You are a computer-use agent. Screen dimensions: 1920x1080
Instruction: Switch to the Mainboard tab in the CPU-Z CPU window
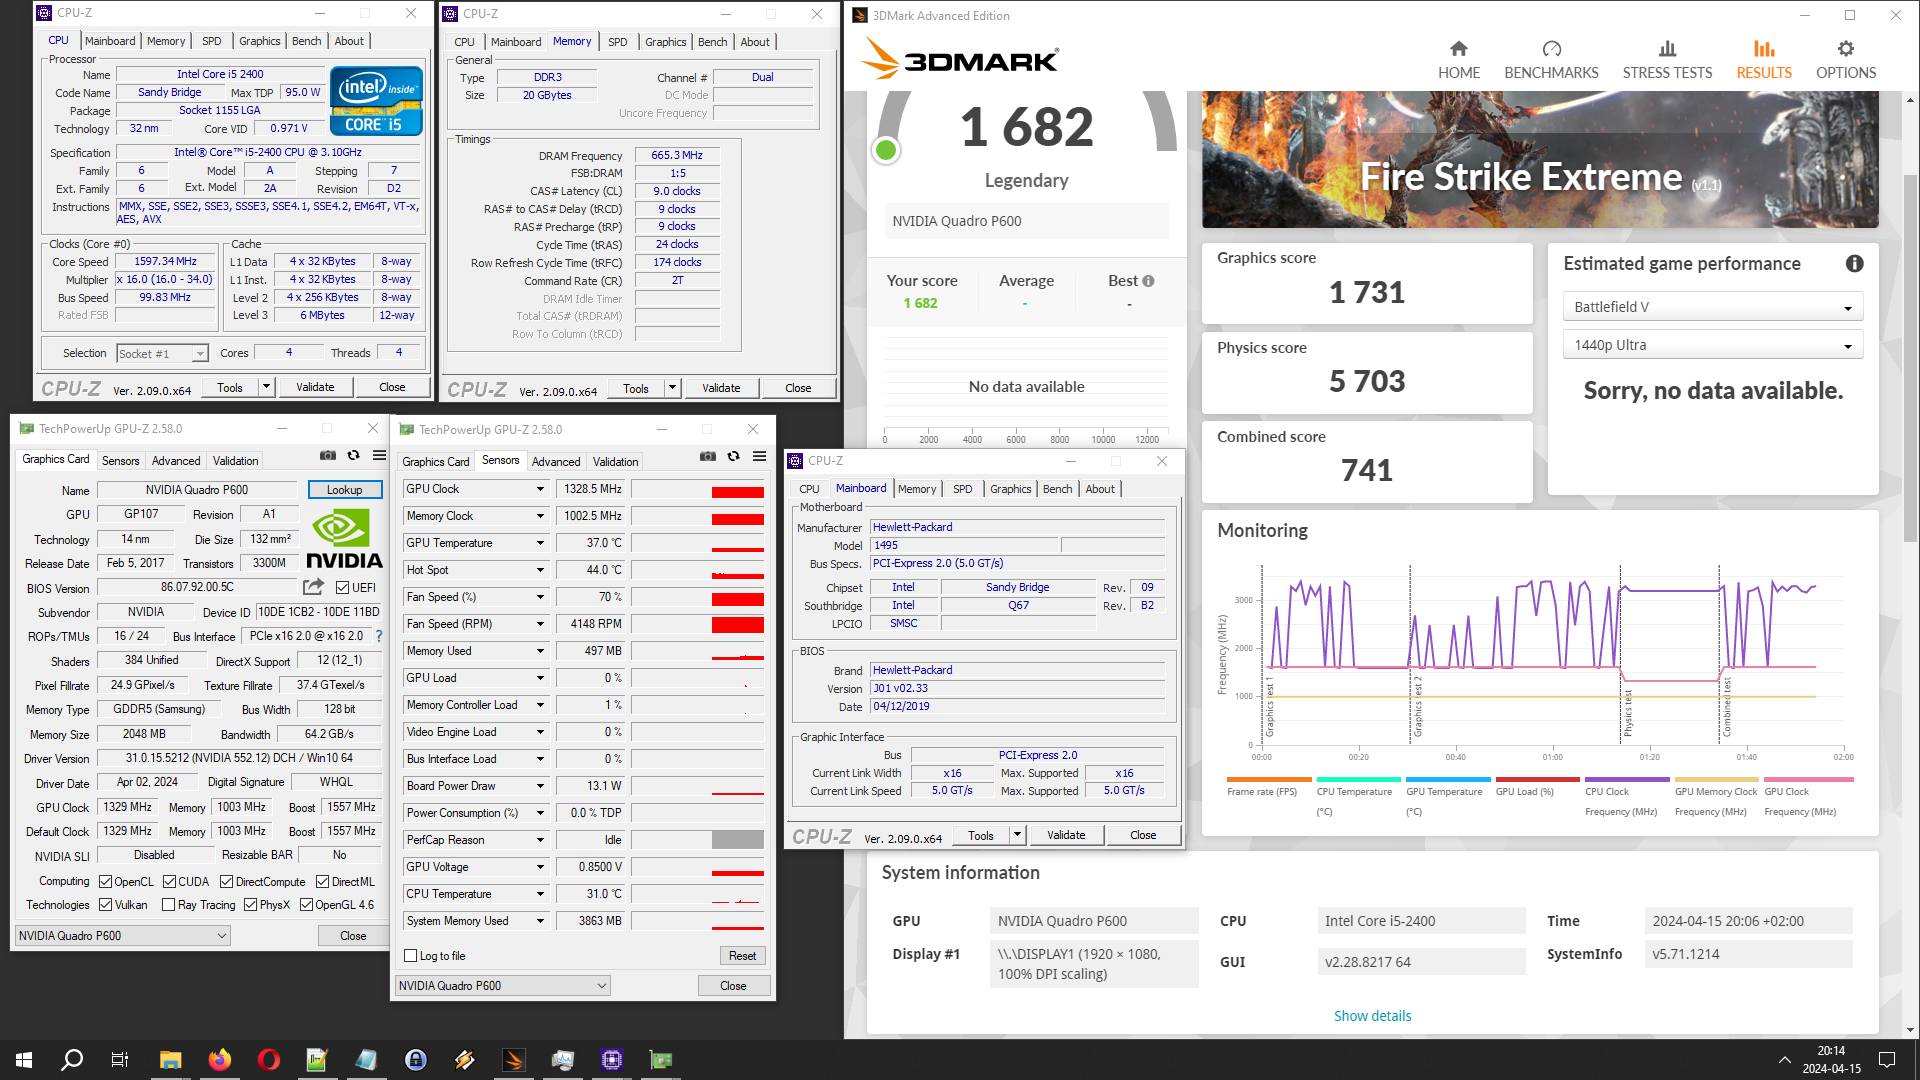[110, 41]
